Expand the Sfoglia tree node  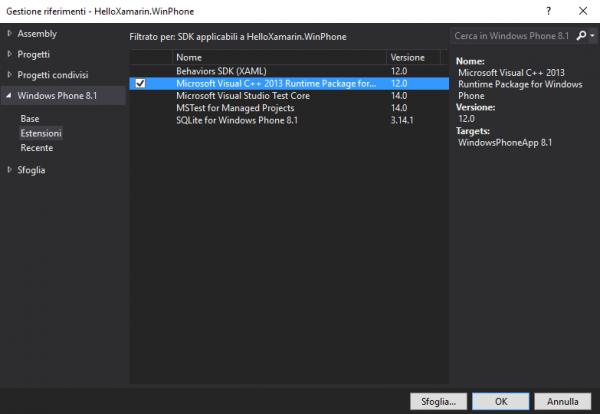point(9,170)
